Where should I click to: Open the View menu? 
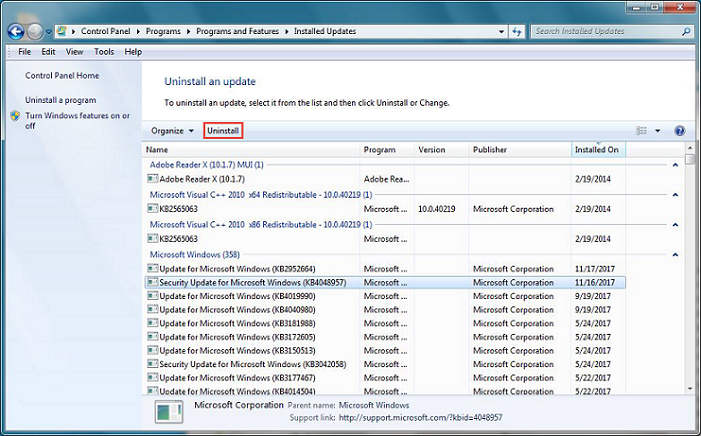point(75,51)
